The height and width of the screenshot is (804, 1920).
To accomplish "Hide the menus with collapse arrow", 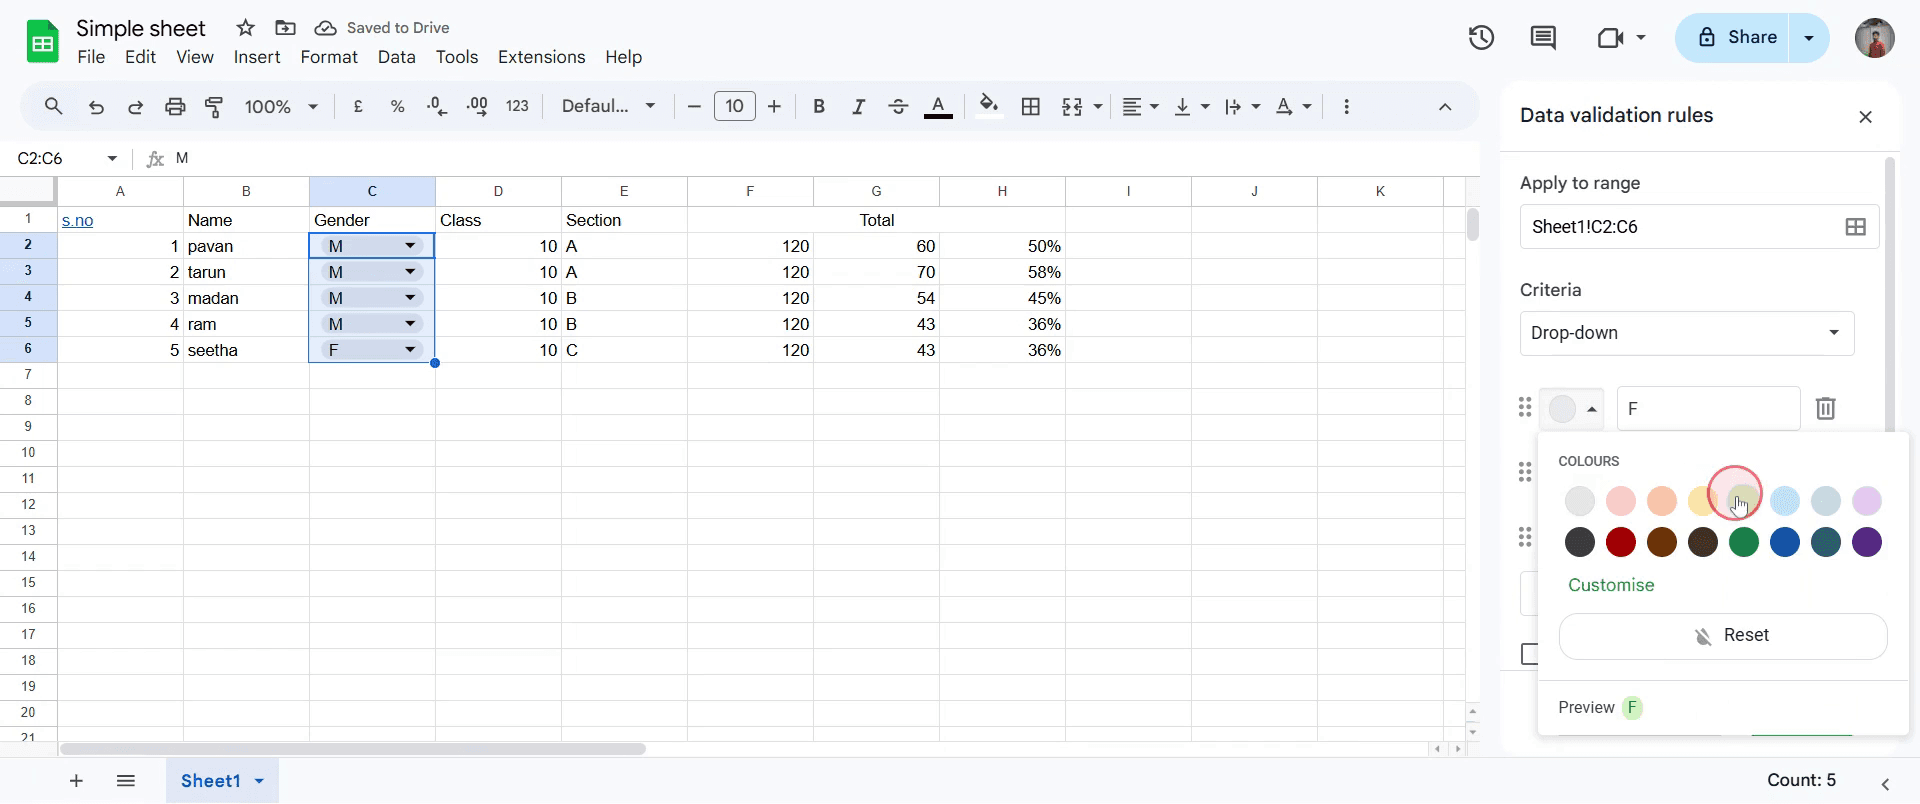I will point(1445,106).
